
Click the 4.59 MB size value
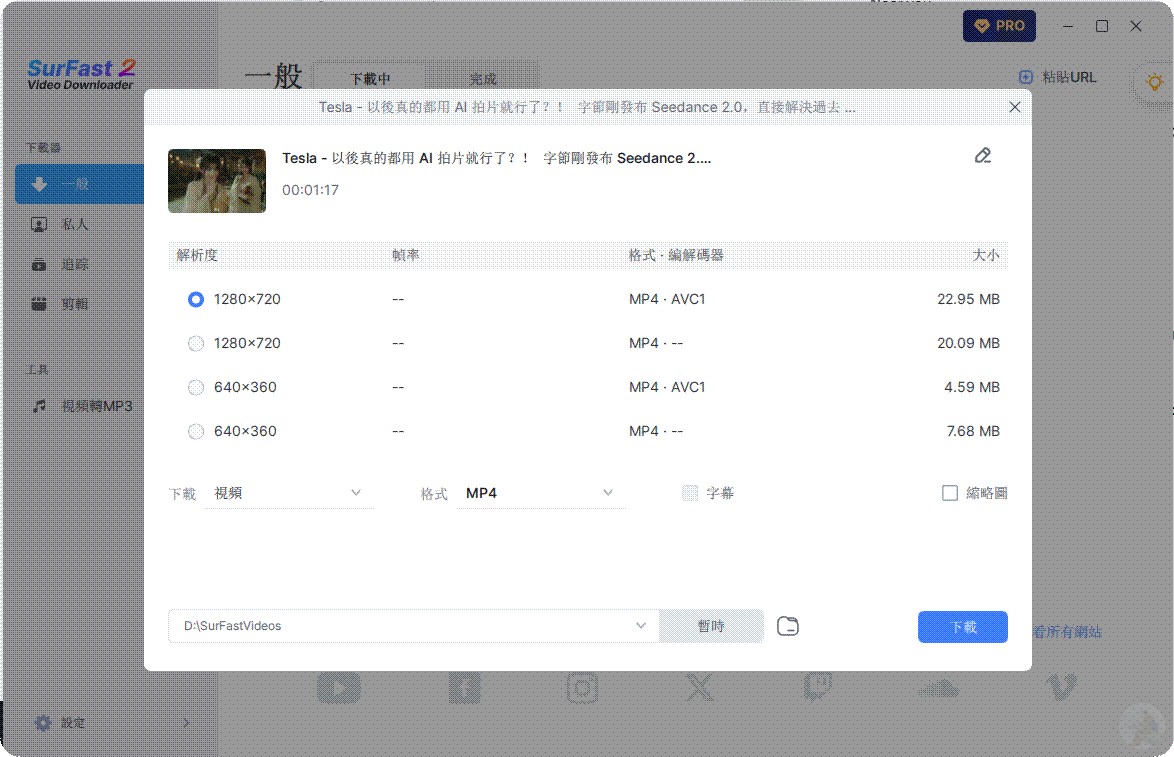pos(972,387)
